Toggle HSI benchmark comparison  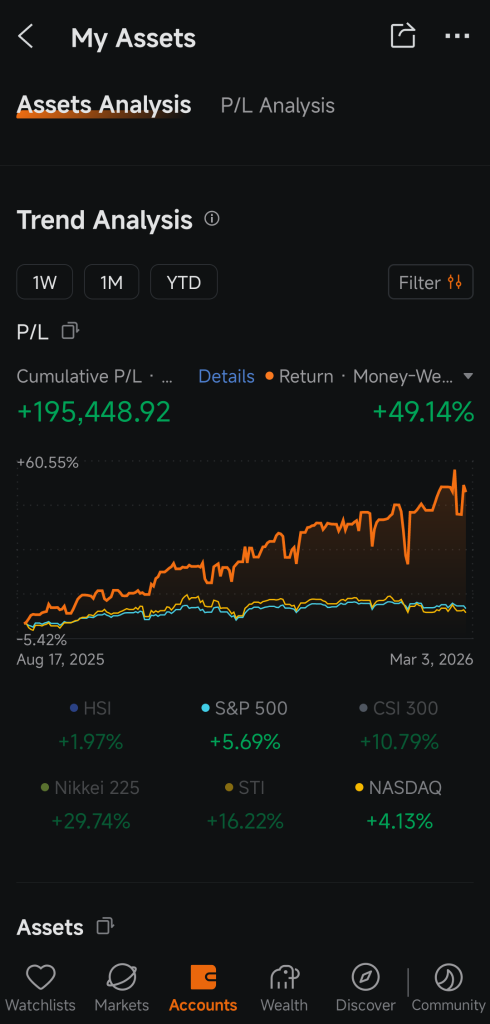tap(91, 709)
